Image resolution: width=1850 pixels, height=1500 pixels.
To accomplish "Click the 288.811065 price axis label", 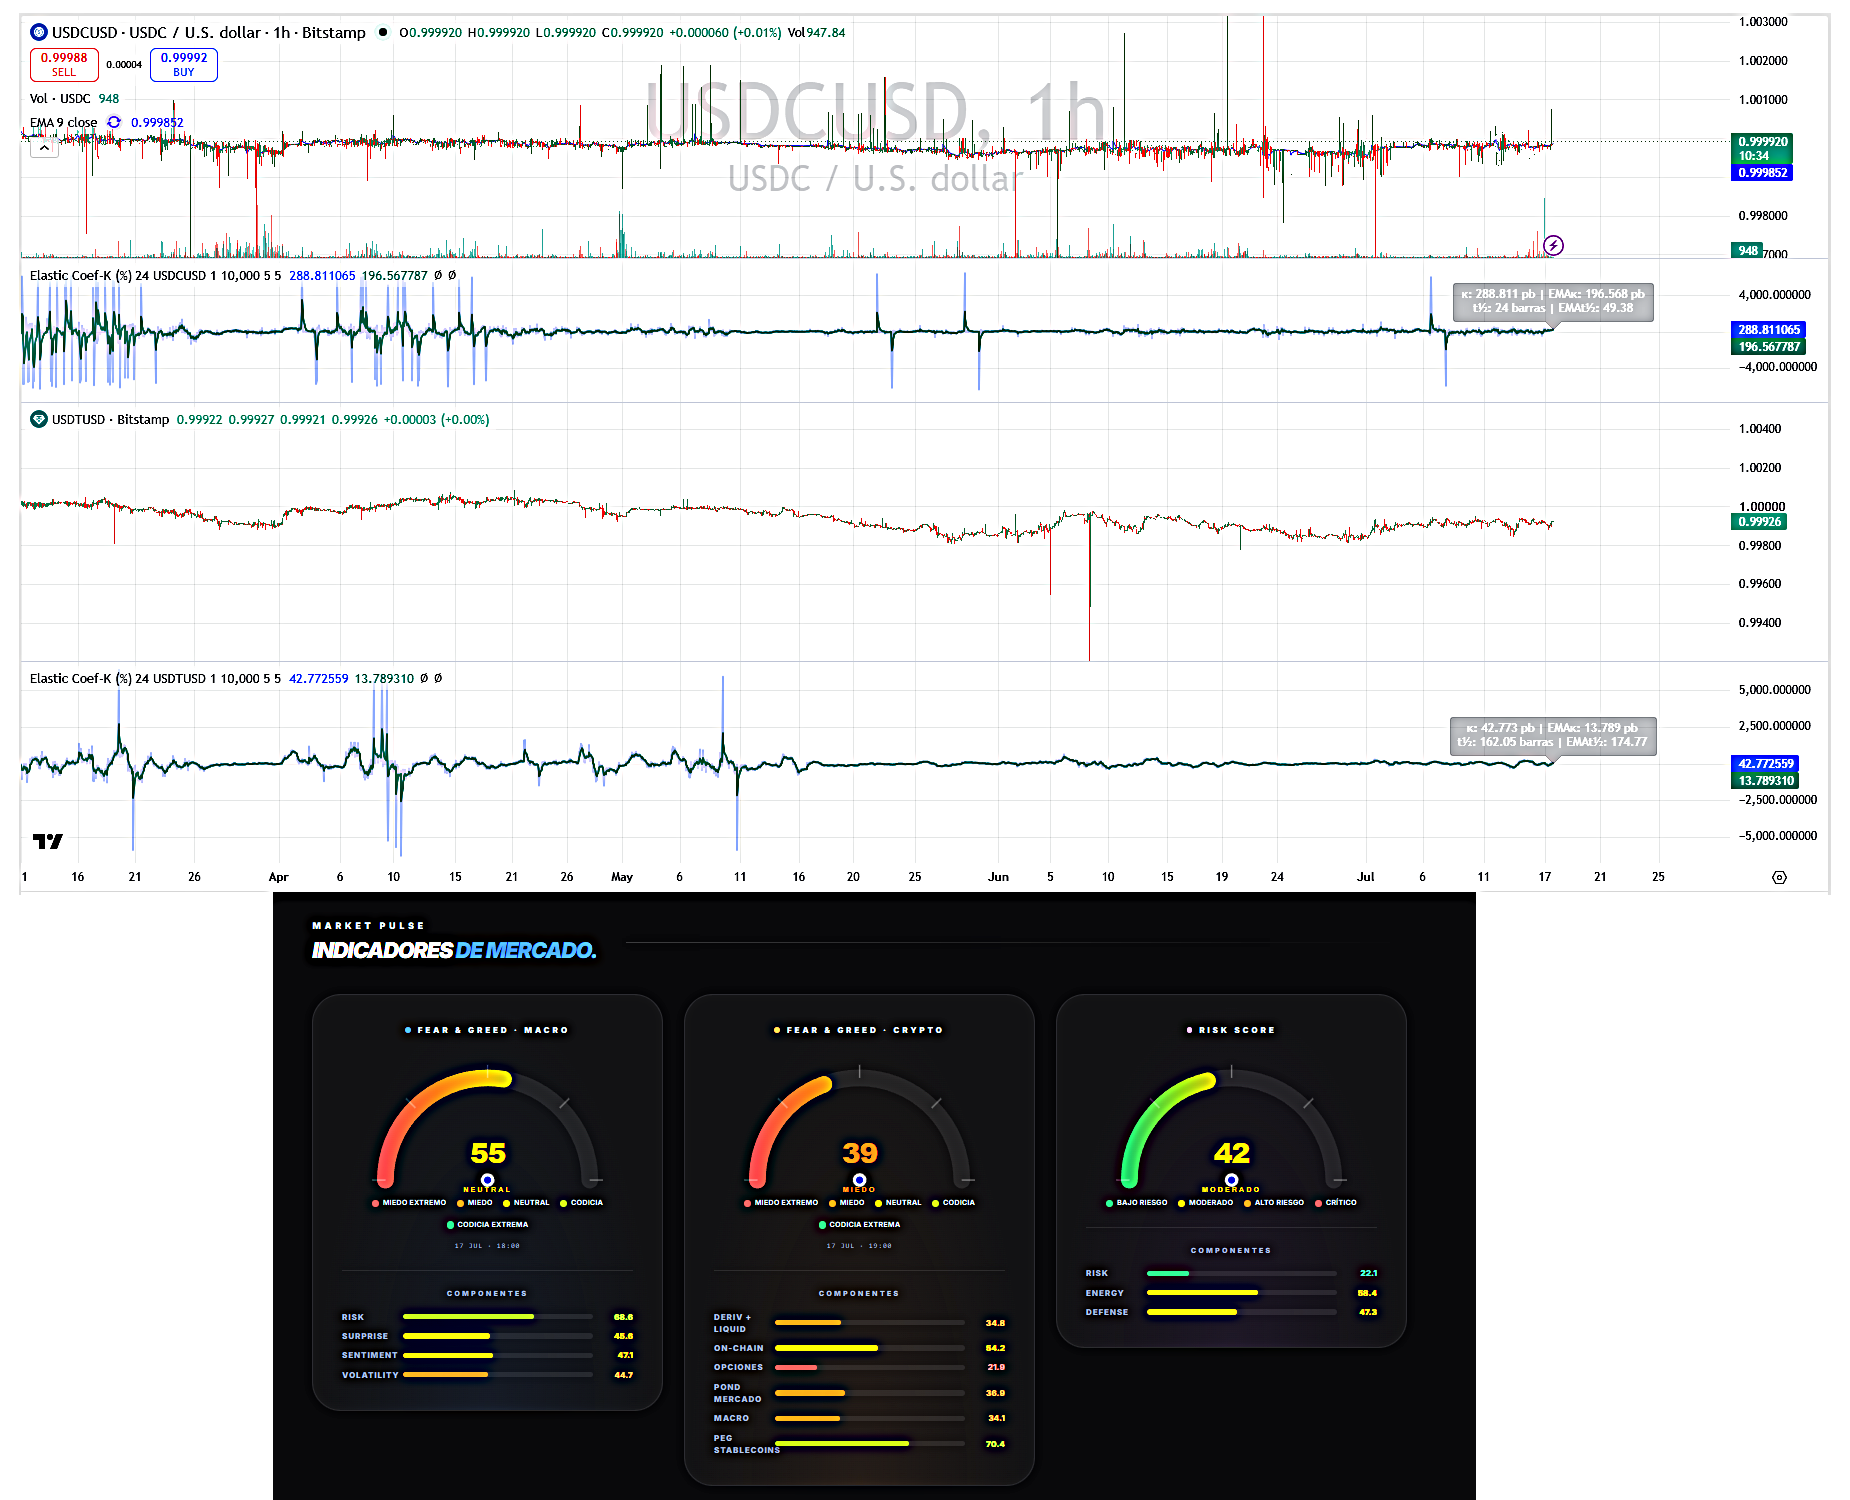I will point(1769,329).
